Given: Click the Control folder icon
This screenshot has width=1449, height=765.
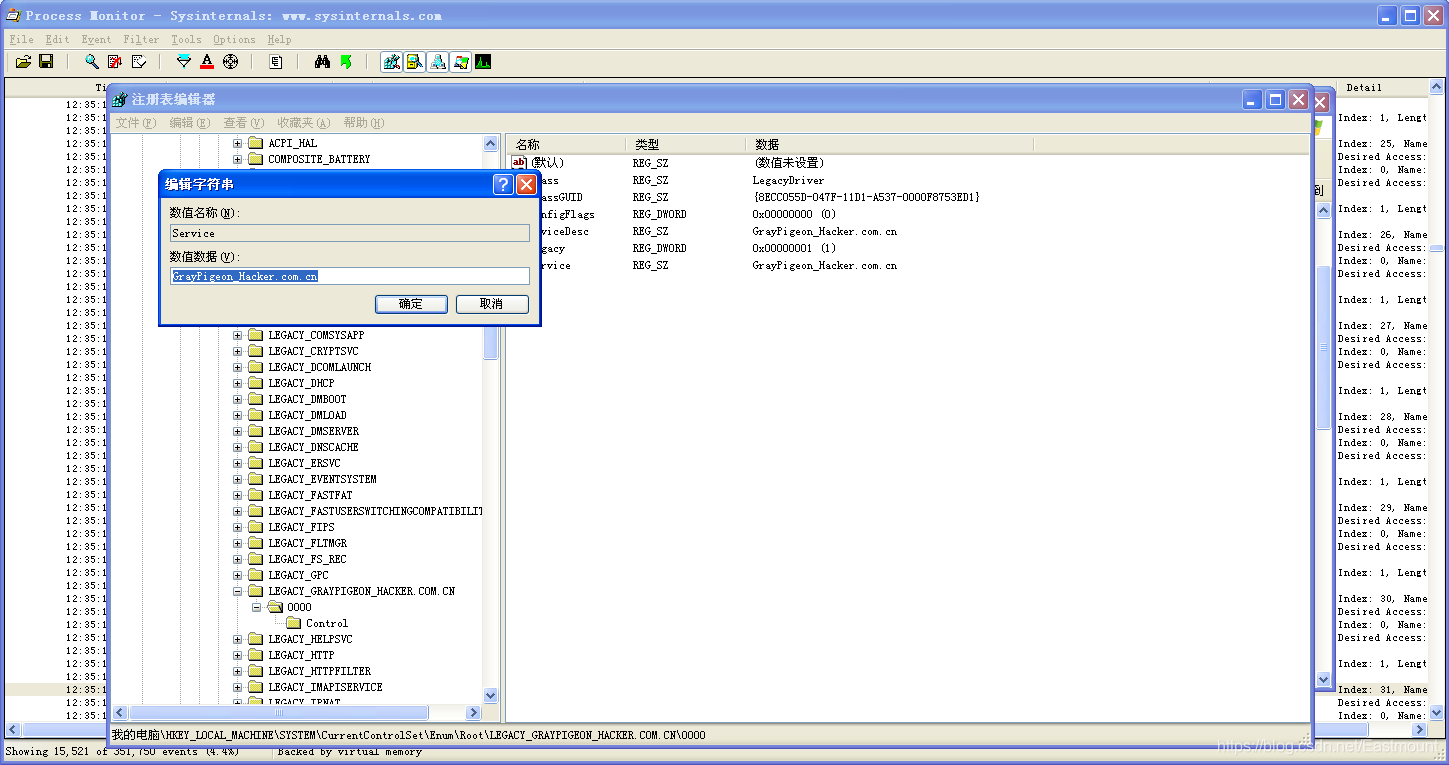Looking at the screenshot, I should [x=294, y=623].
